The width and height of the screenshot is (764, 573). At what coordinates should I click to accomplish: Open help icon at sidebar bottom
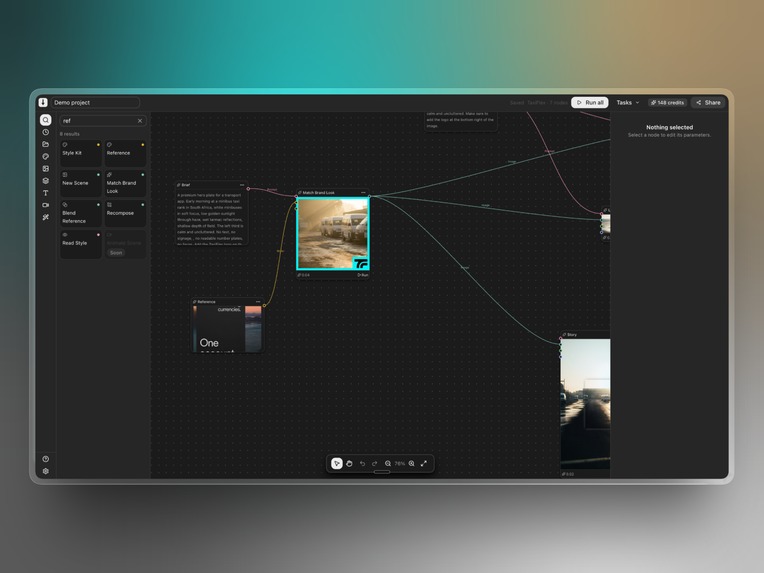45,459
